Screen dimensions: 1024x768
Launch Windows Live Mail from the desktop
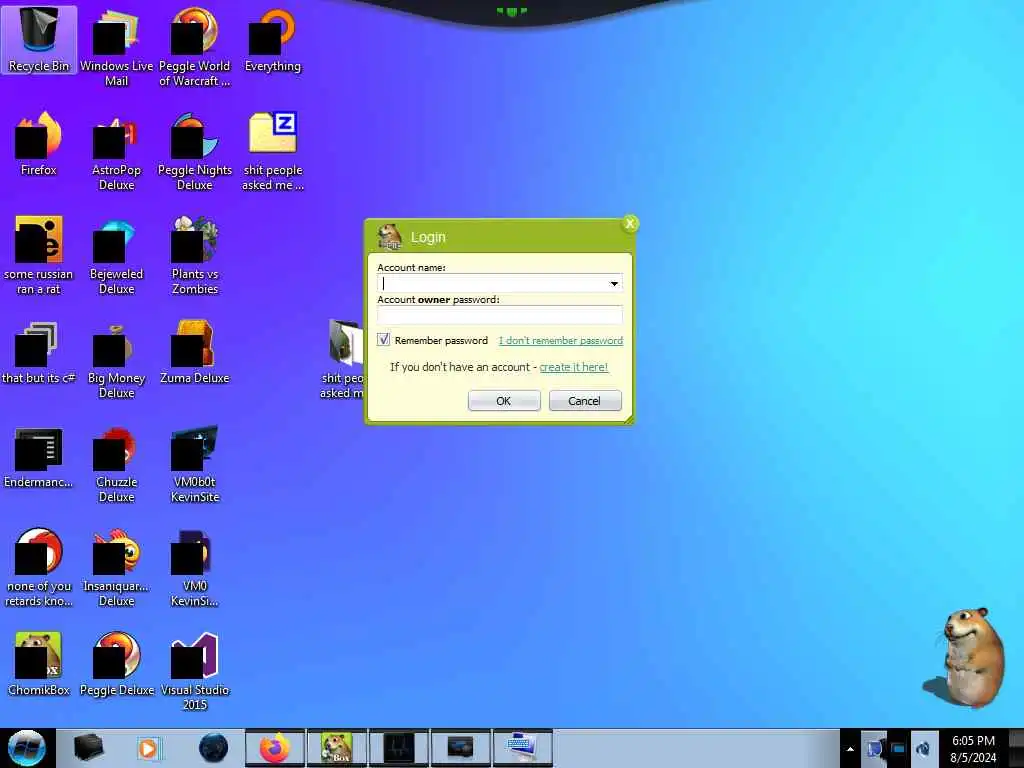click(x=116, y=47)
